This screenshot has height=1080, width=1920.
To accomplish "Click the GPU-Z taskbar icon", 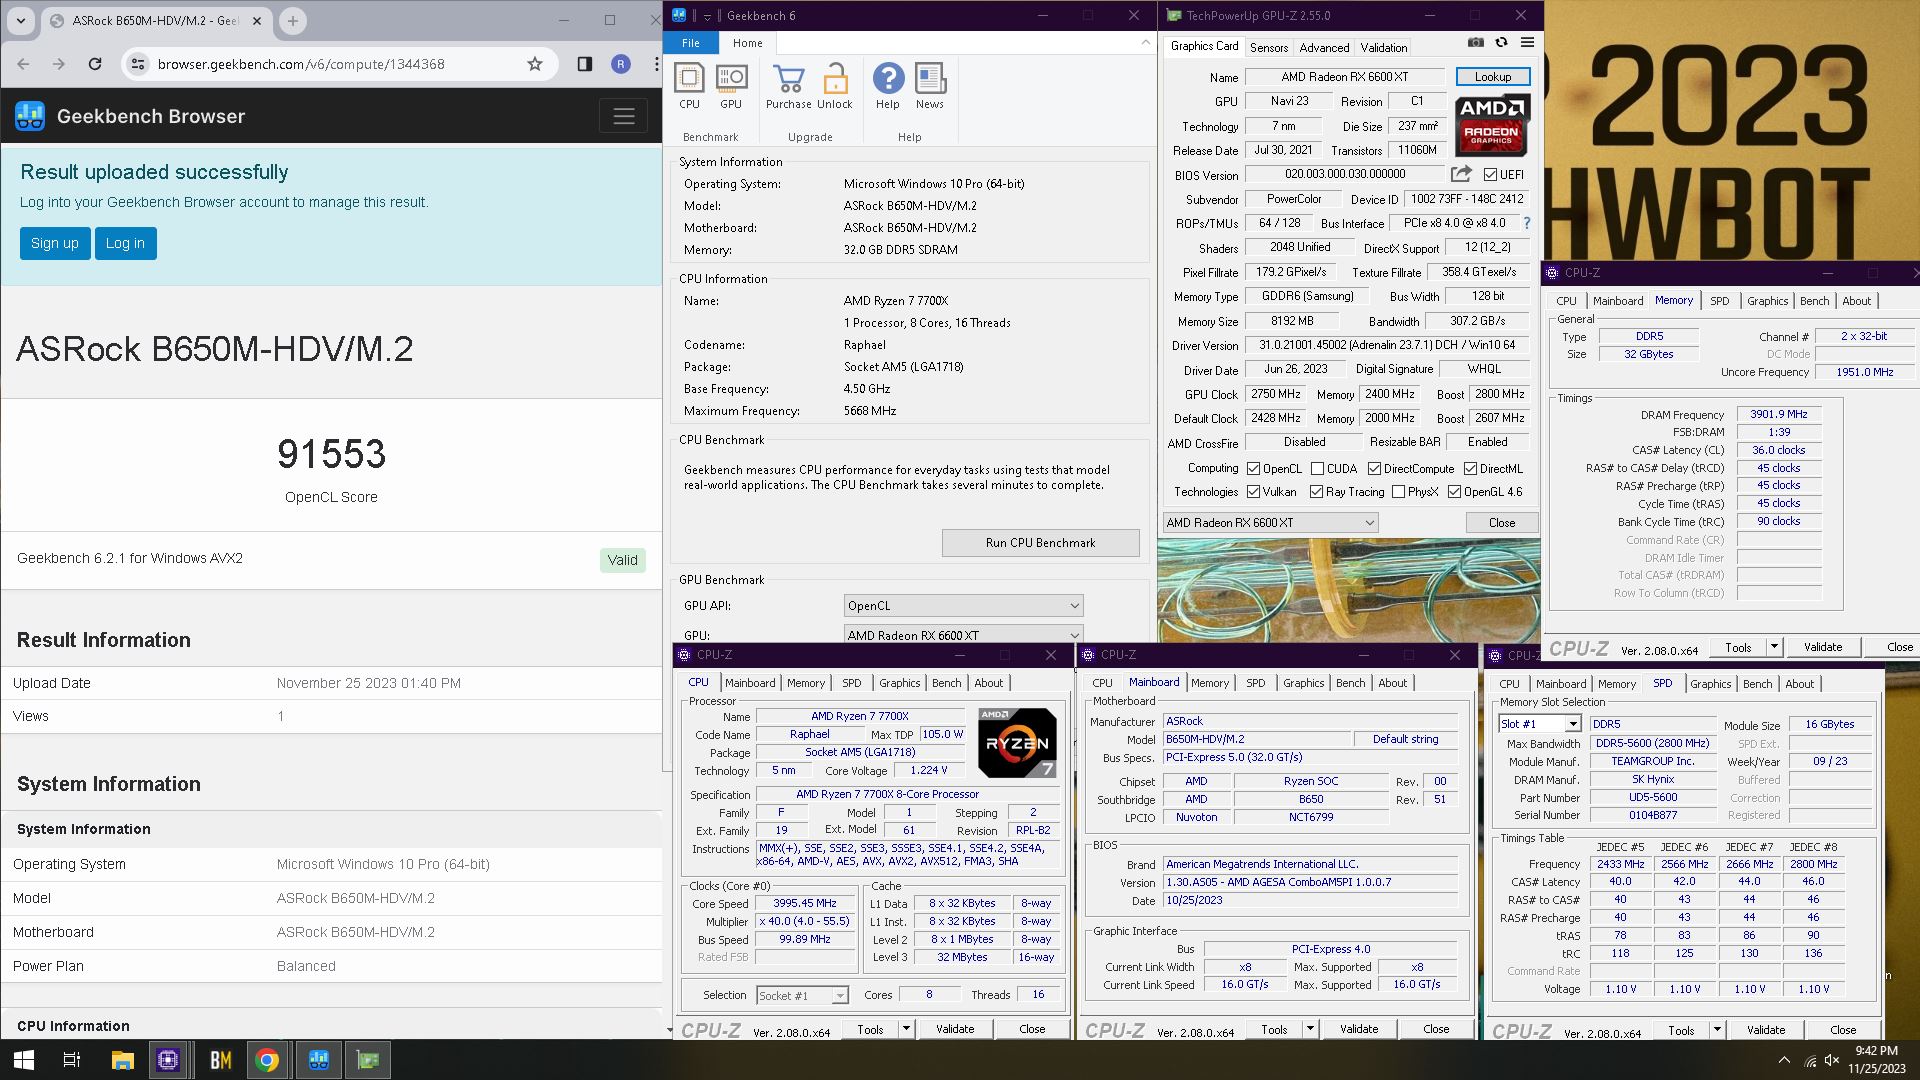I will pos(368,1060).
